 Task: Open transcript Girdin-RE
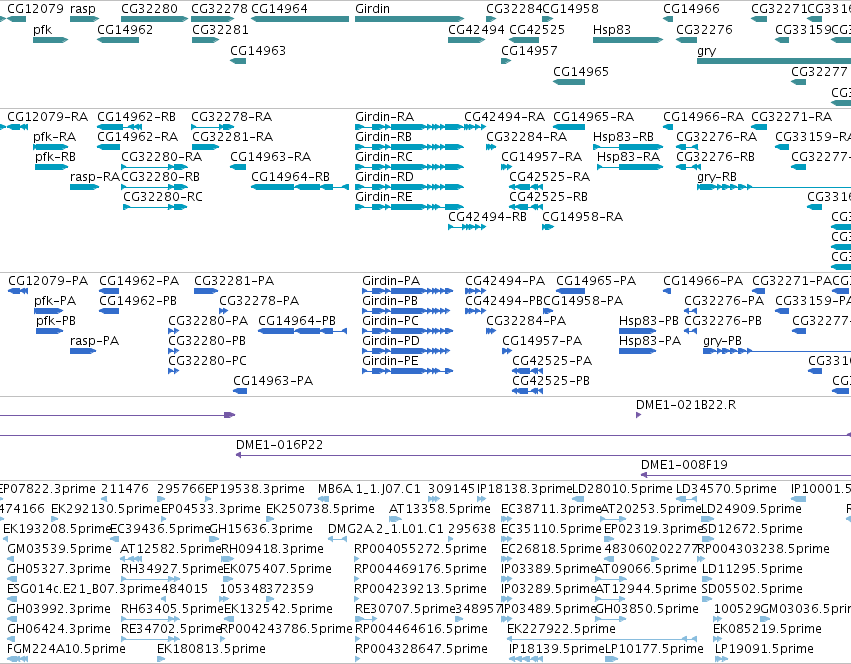(384, 197)
